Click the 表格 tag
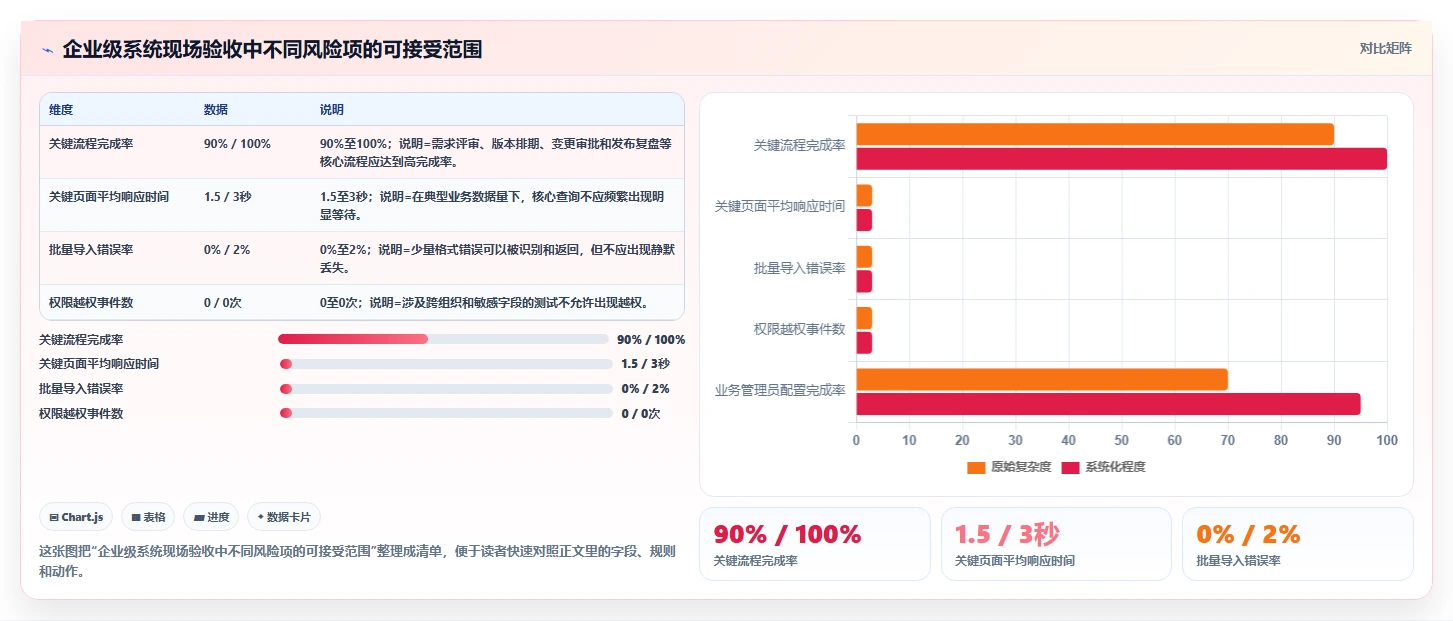The image size is (1453, 621). coord(148,517)
